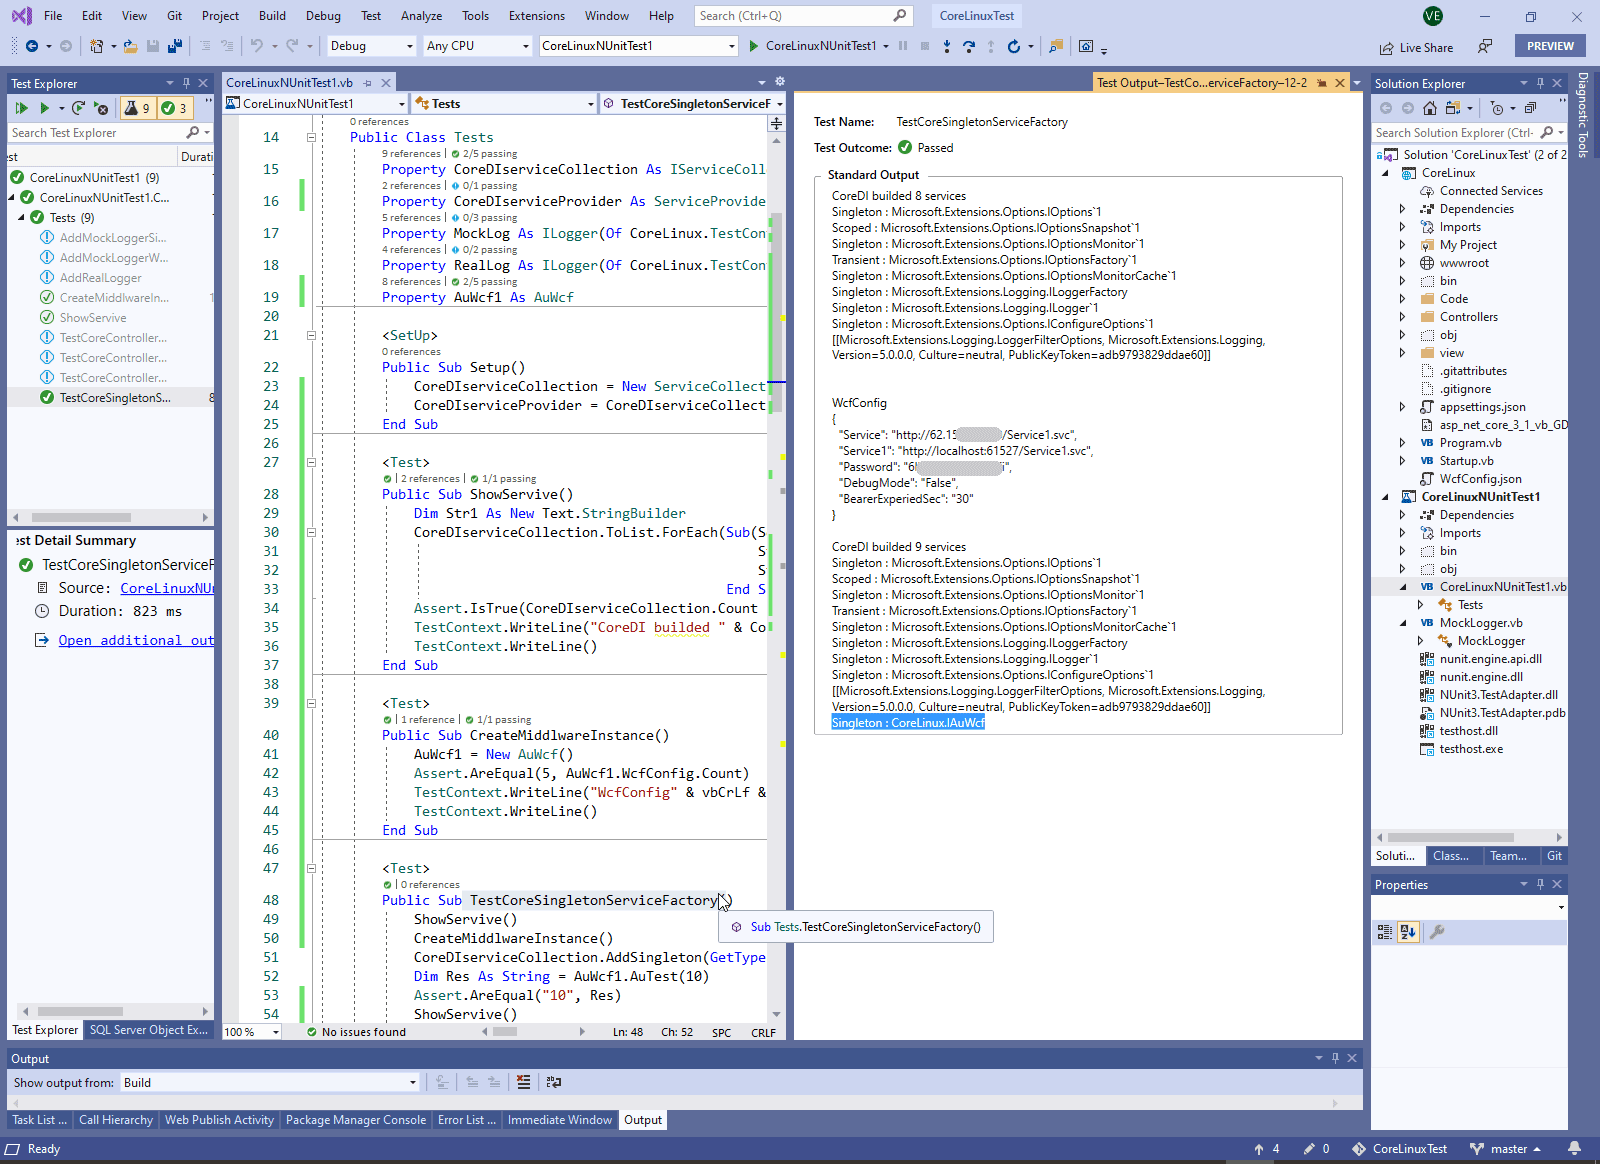Switch to the Package Manager Console tab
This screenshot has width=1600, height=1164.
click(356, 1120)
